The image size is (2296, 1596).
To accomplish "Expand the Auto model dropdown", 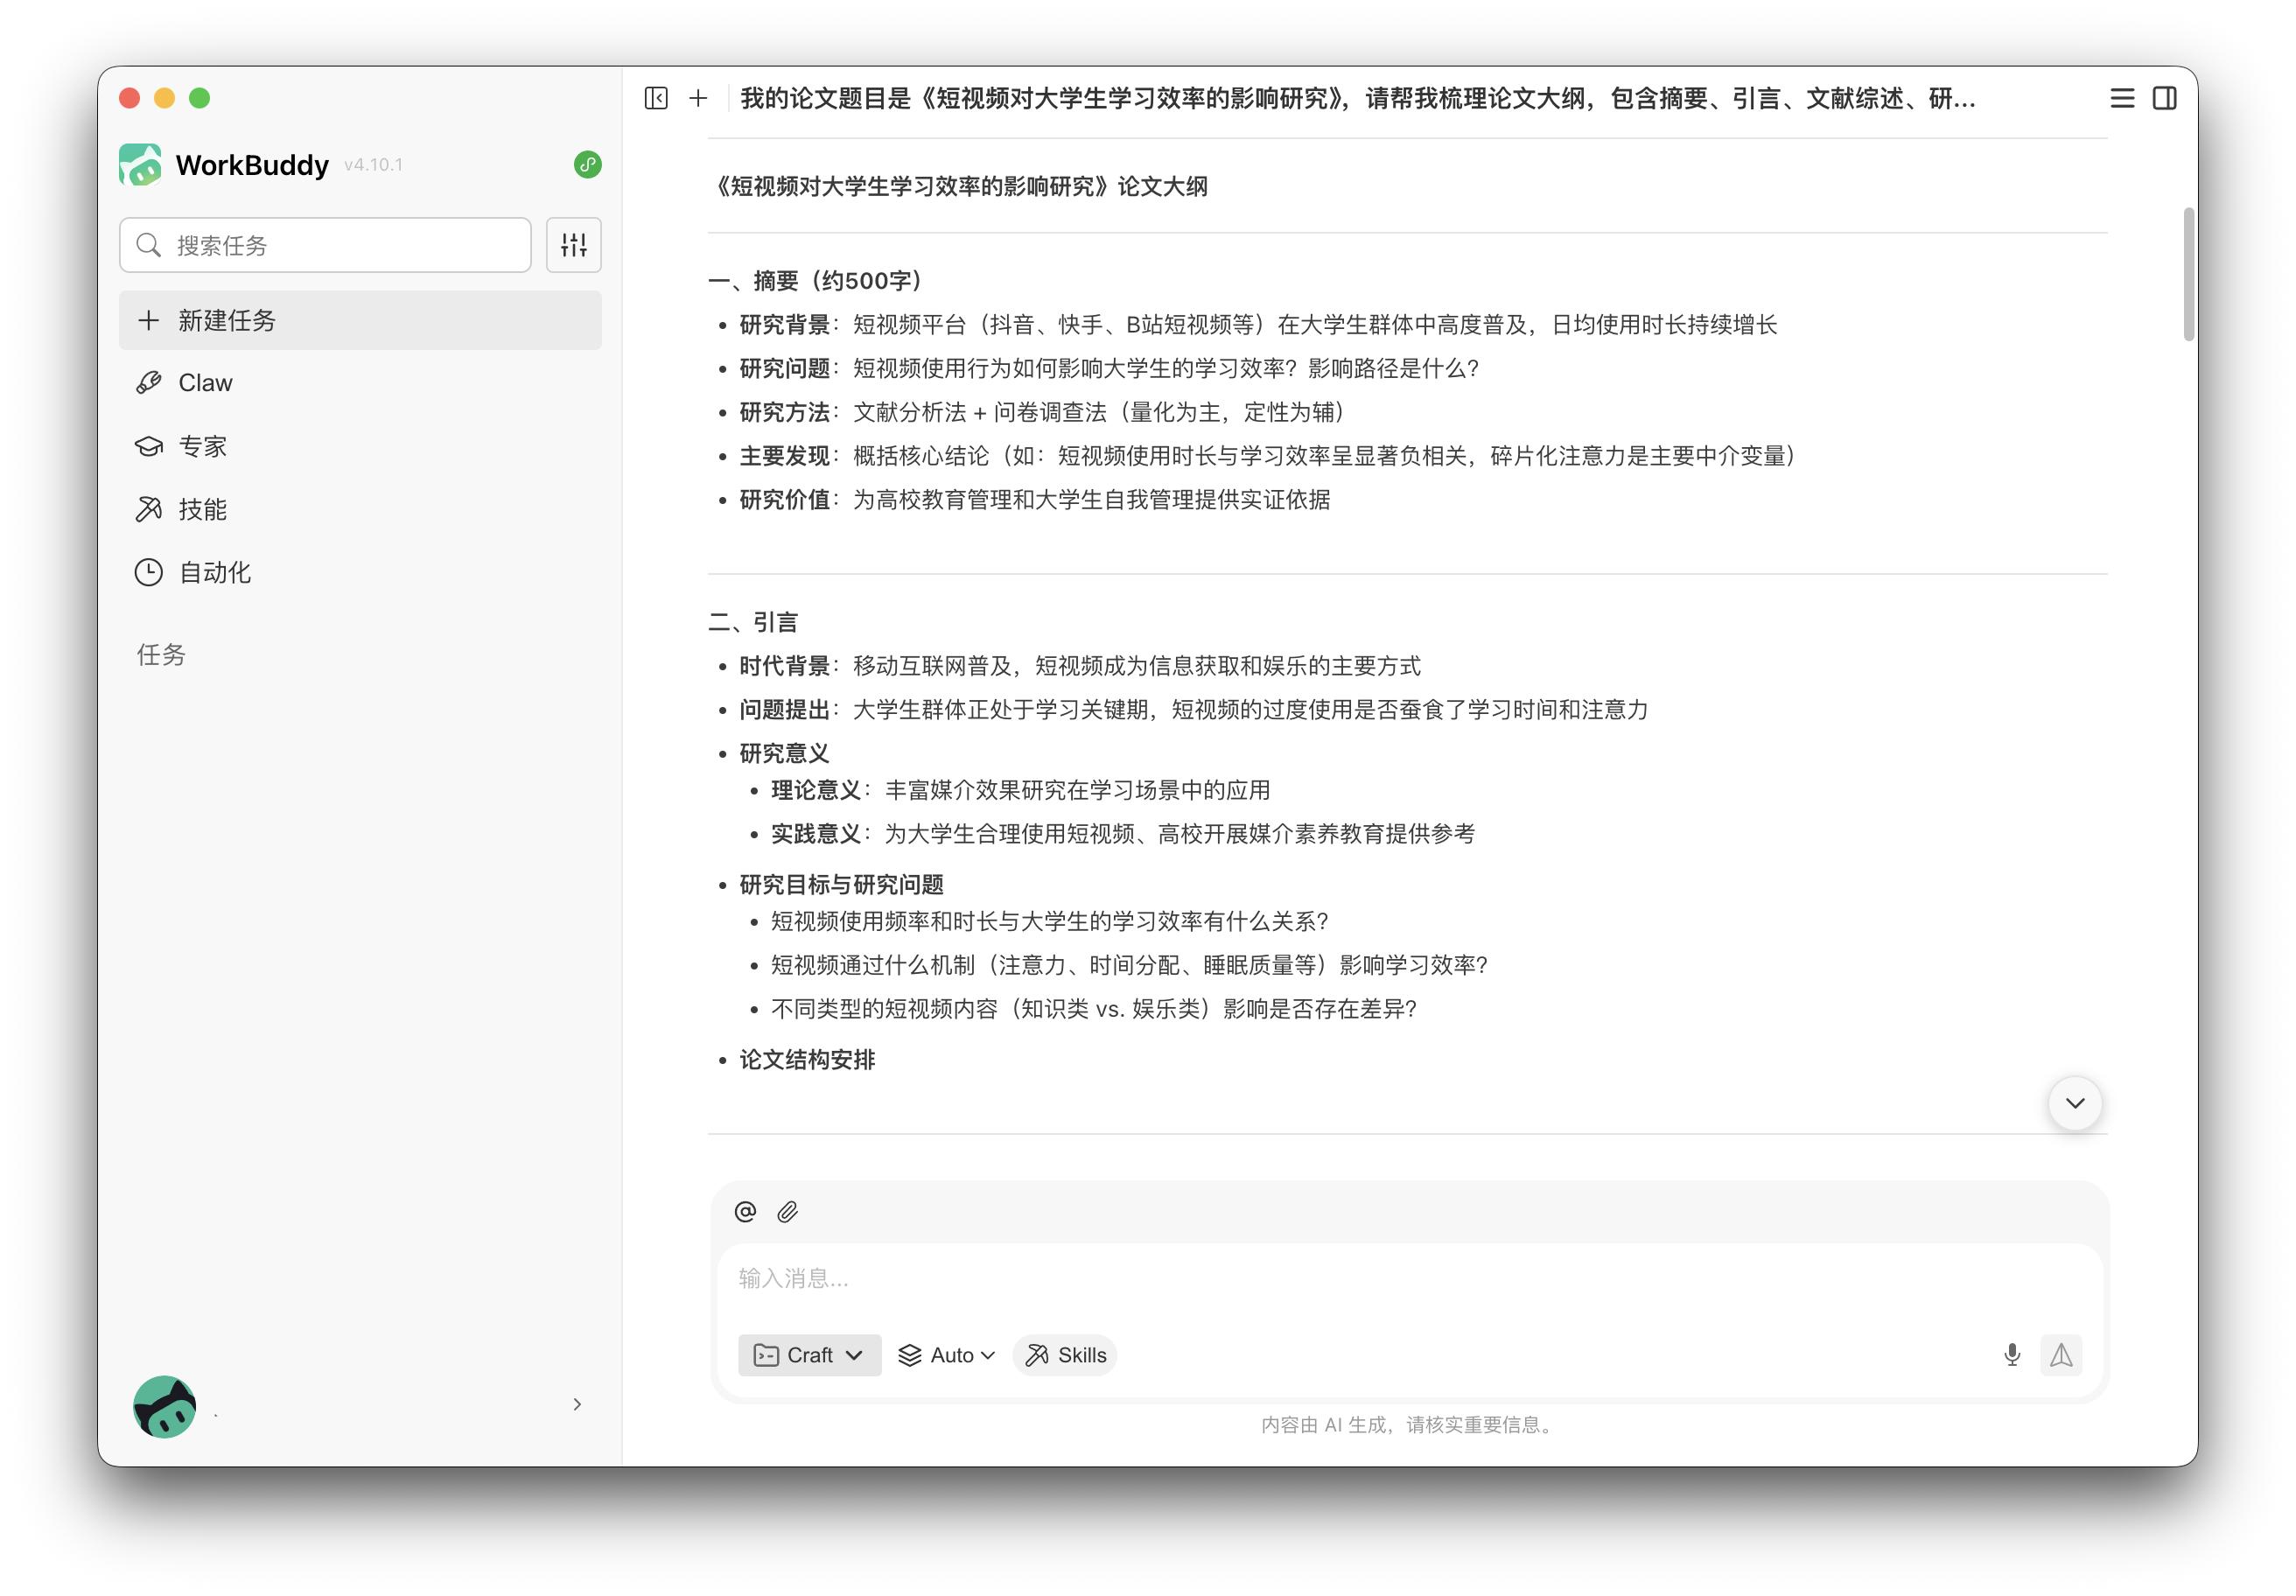I will click(x=946, y=1355).
